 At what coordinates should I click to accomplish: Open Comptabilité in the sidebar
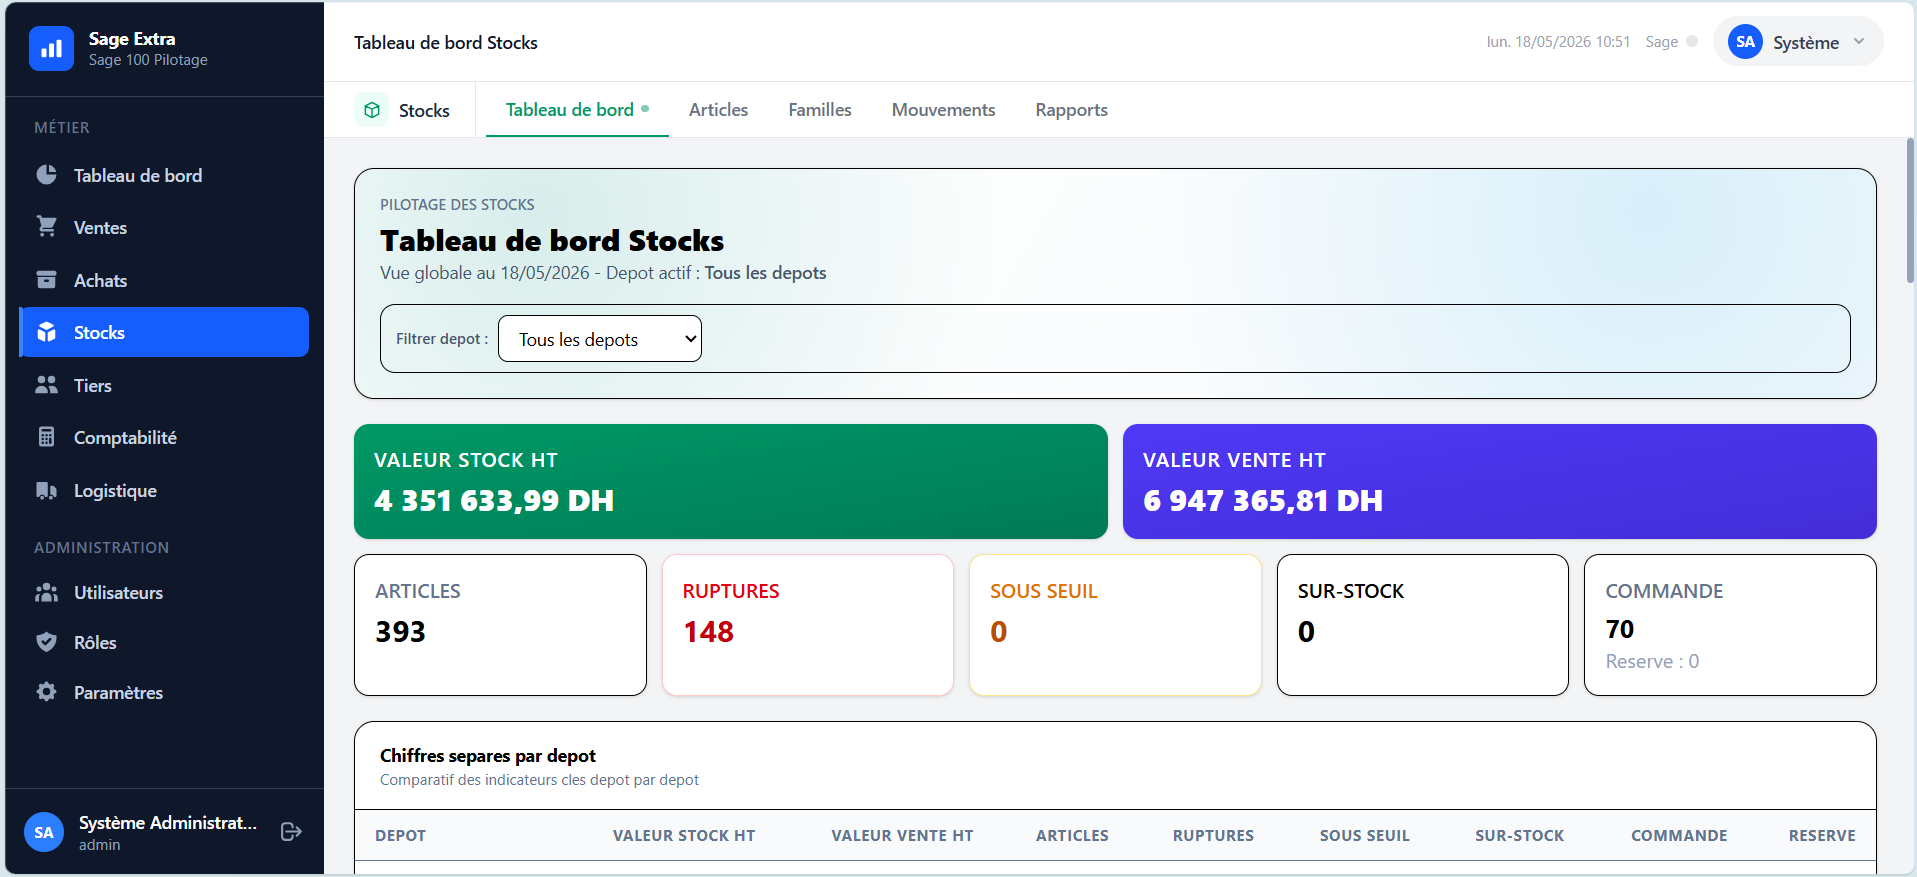[164, 437]
